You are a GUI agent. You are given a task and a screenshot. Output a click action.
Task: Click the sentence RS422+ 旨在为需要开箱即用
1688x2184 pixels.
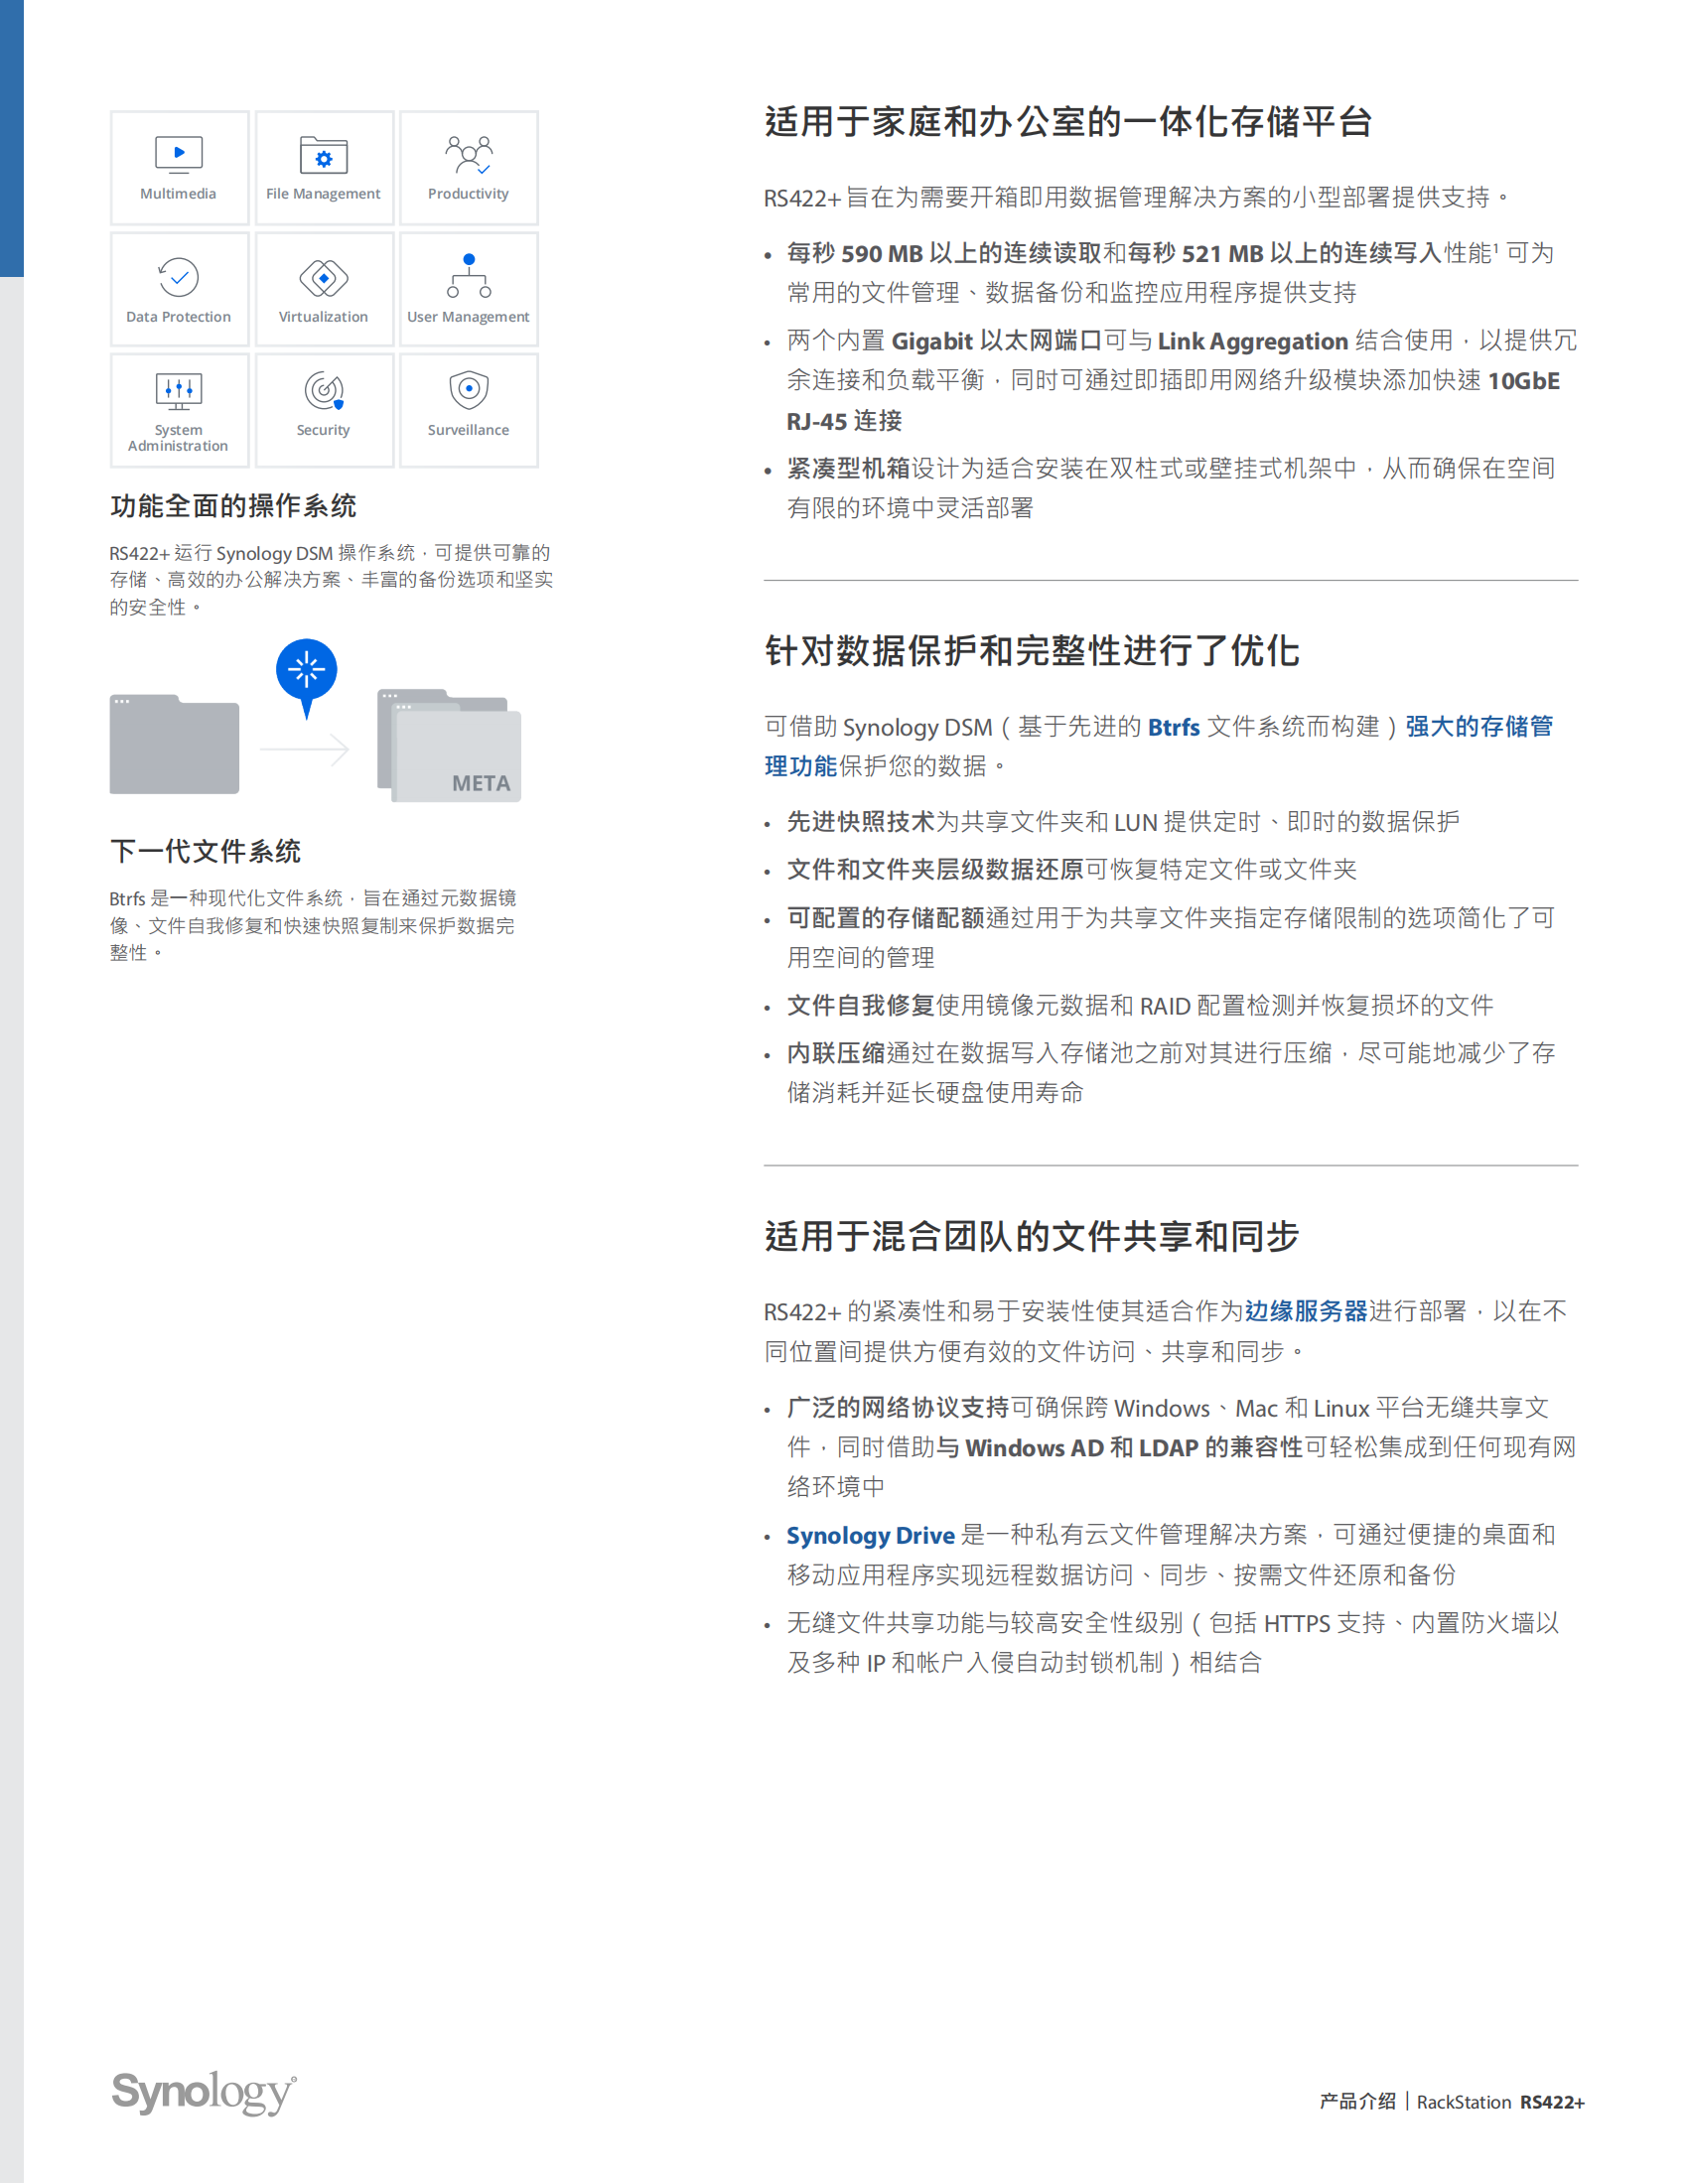[x=1137, y=198]
